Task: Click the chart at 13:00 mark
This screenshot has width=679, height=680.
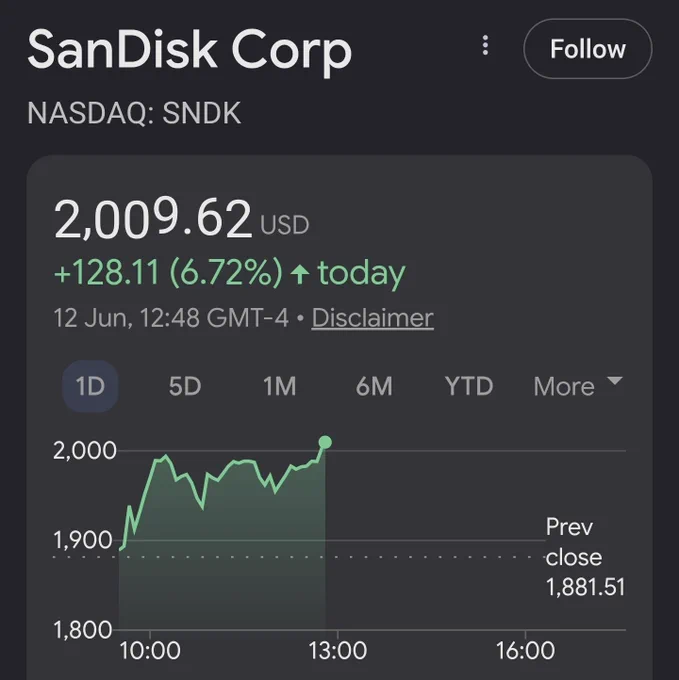Action: point(337,651)
